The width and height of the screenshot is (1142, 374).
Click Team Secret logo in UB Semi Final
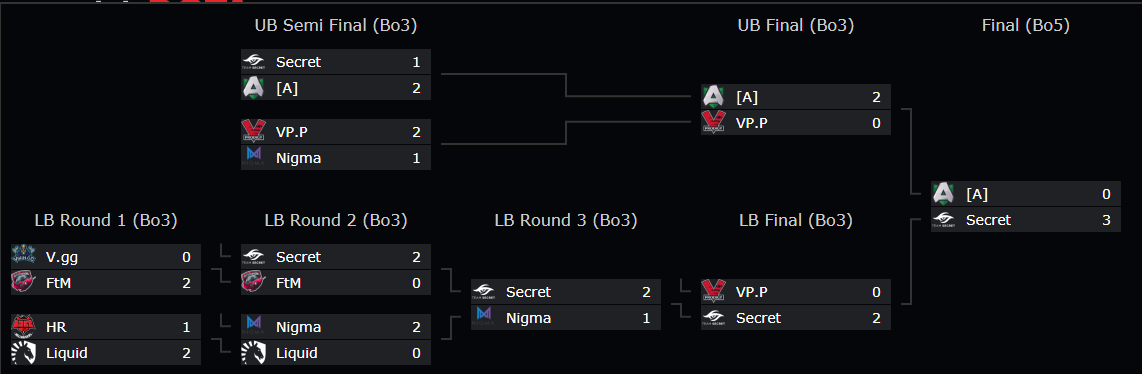click(x=253, y=63)
